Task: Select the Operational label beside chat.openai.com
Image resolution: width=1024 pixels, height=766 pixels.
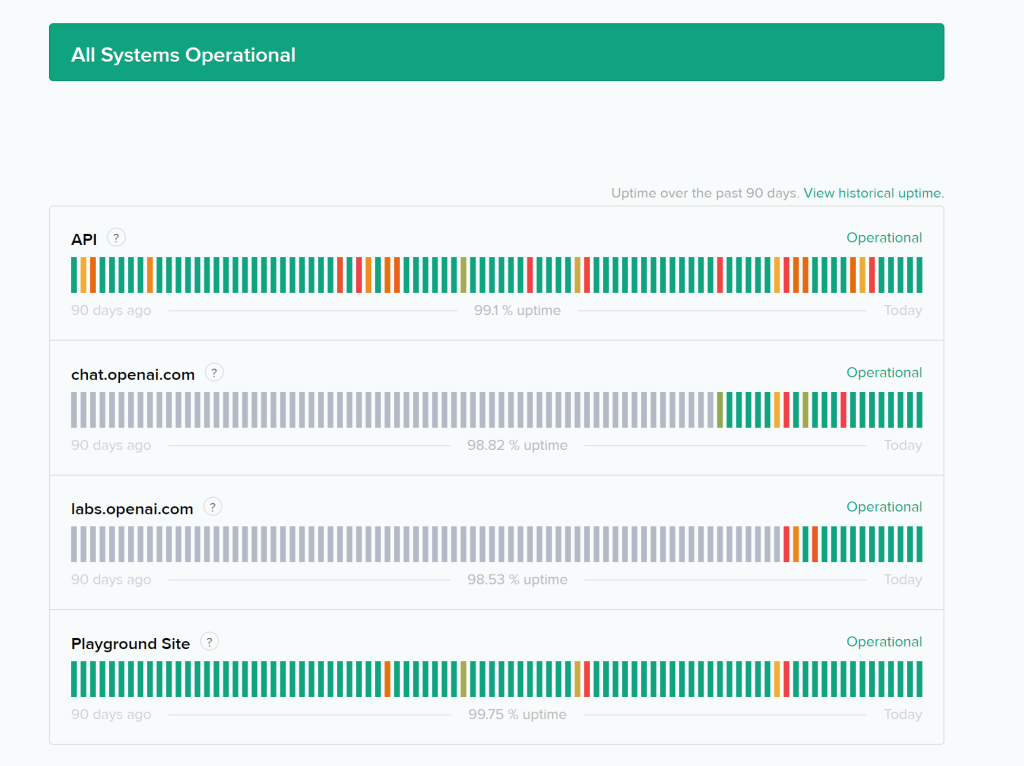Action: click(x=884, y=372)
